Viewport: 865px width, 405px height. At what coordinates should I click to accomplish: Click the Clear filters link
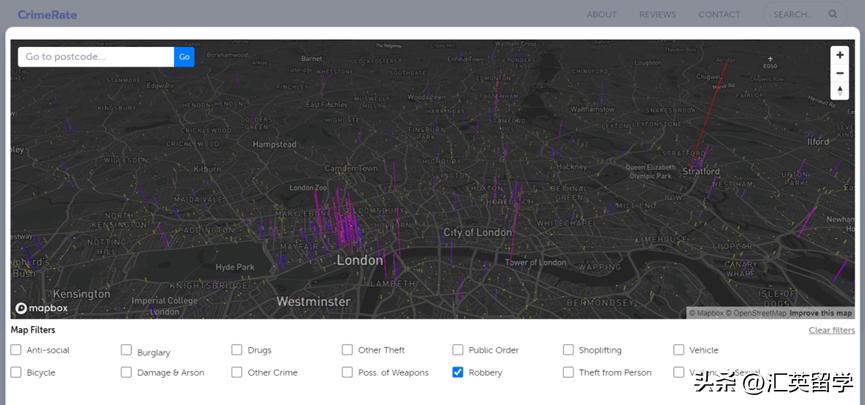tap(831, 330)
